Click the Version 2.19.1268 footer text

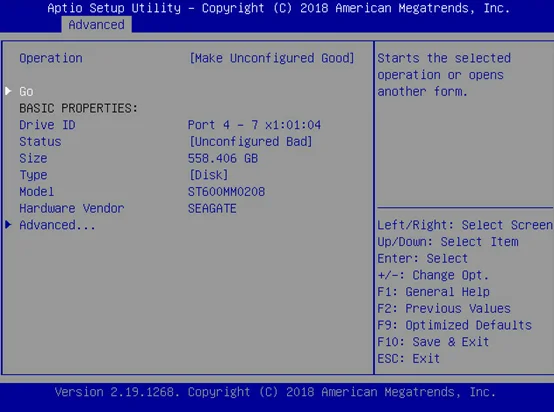pyautogui.click(x=275, y=392)
